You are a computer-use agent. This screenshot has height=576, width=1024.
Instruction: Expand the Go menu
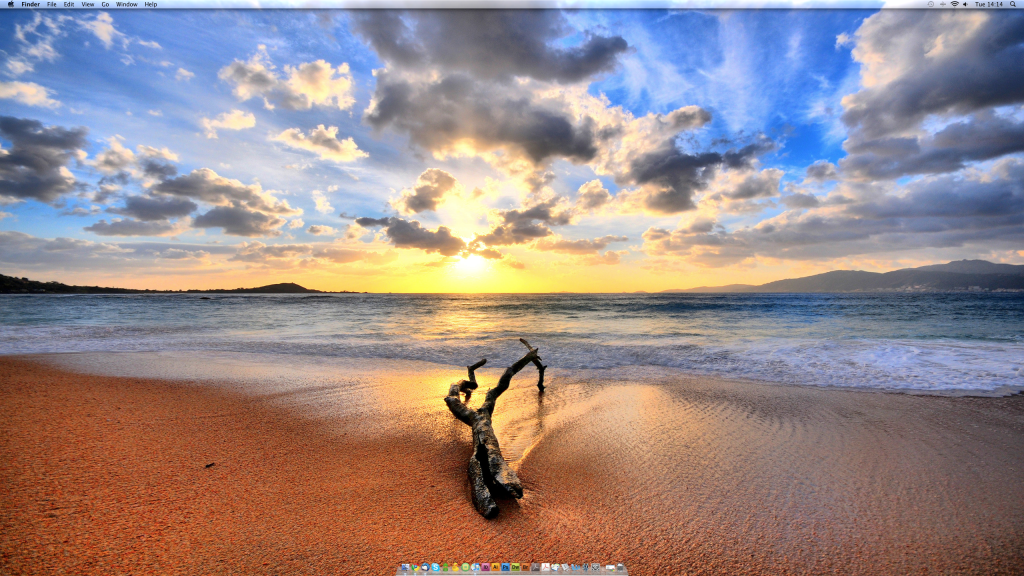tap(105, 4)
